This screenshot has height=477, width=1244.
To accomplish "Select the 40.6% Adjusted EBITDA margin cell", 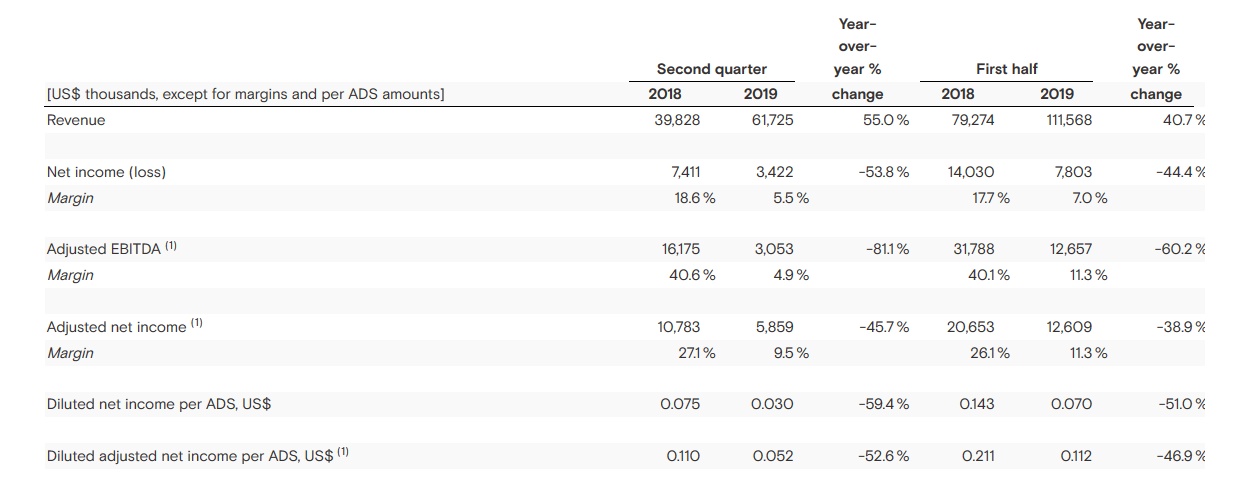I will pos(692,275).
